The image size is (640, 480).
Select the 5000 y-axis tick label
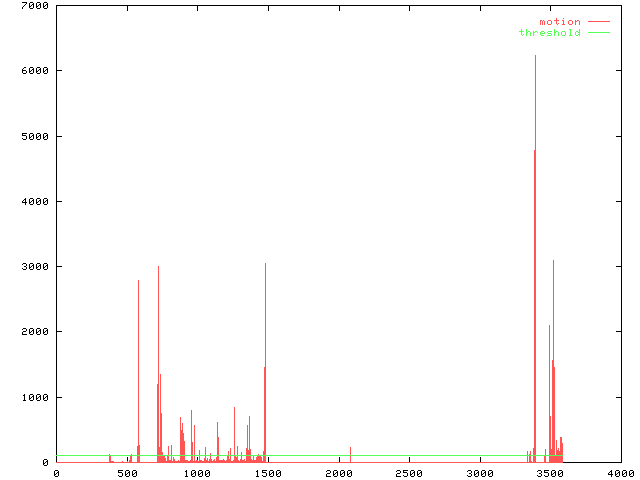pyautogui.click(x=35, y=136)
